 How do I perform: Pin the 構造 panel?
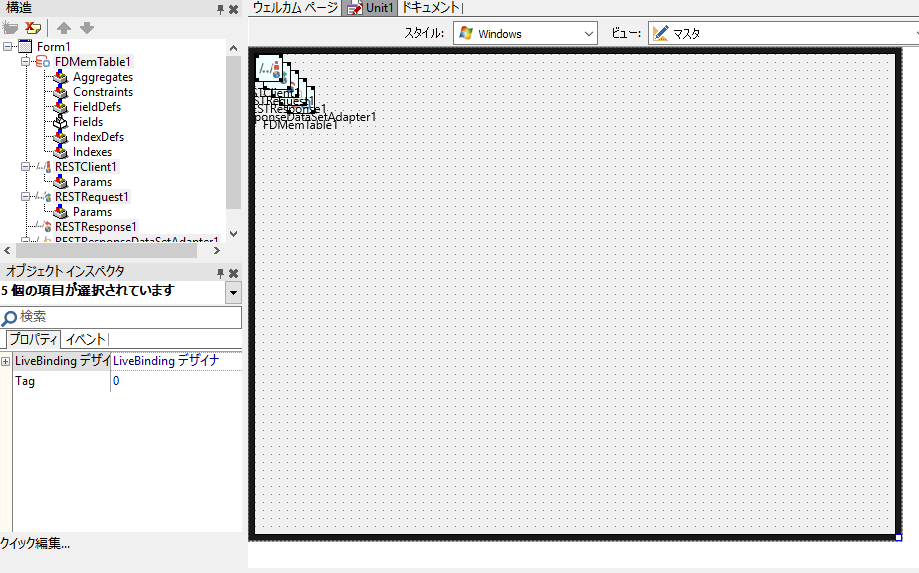click(x=220, y=9)
